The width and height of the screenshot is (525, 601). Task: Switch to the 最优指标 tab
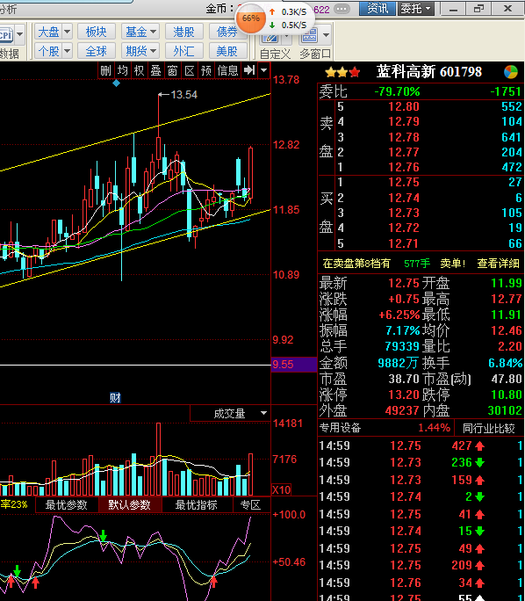[x=196, y=505]
